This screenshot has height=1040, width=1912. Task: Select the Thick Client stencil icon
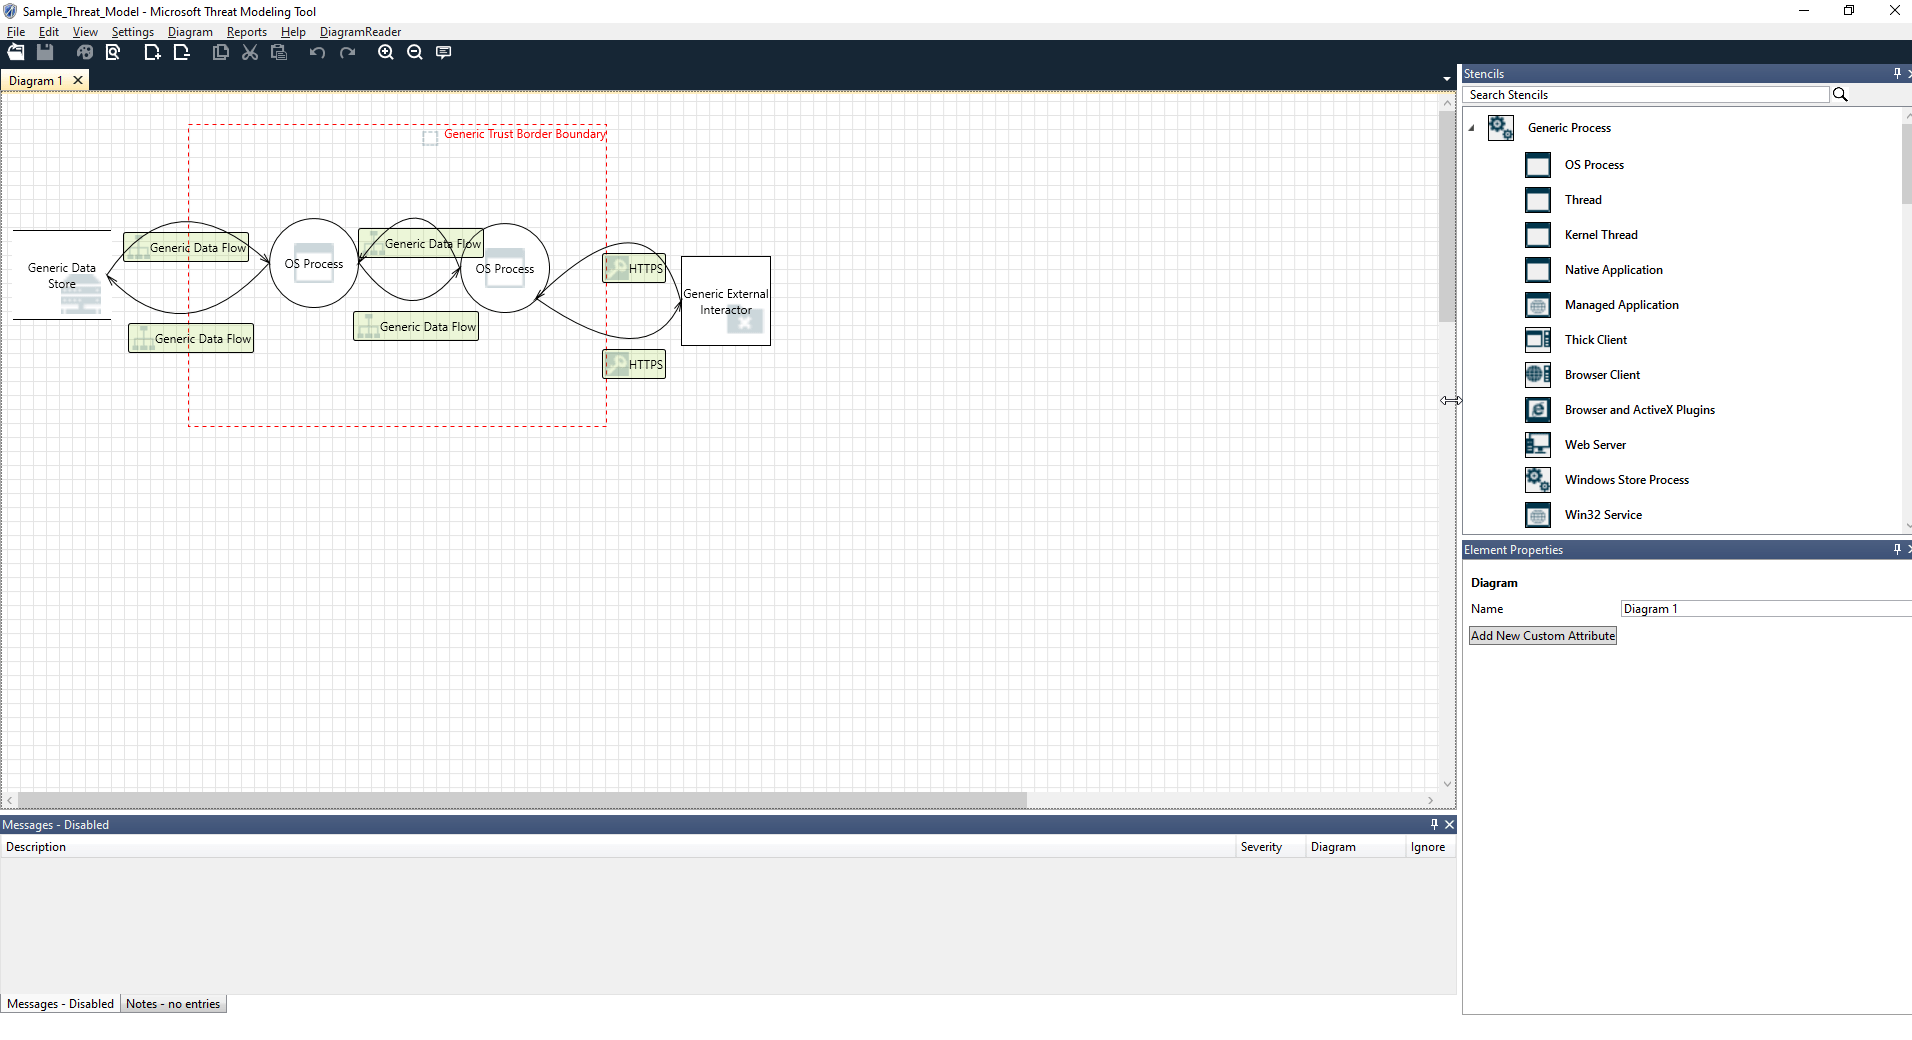pyautogui.click(x=1538, y=340)
